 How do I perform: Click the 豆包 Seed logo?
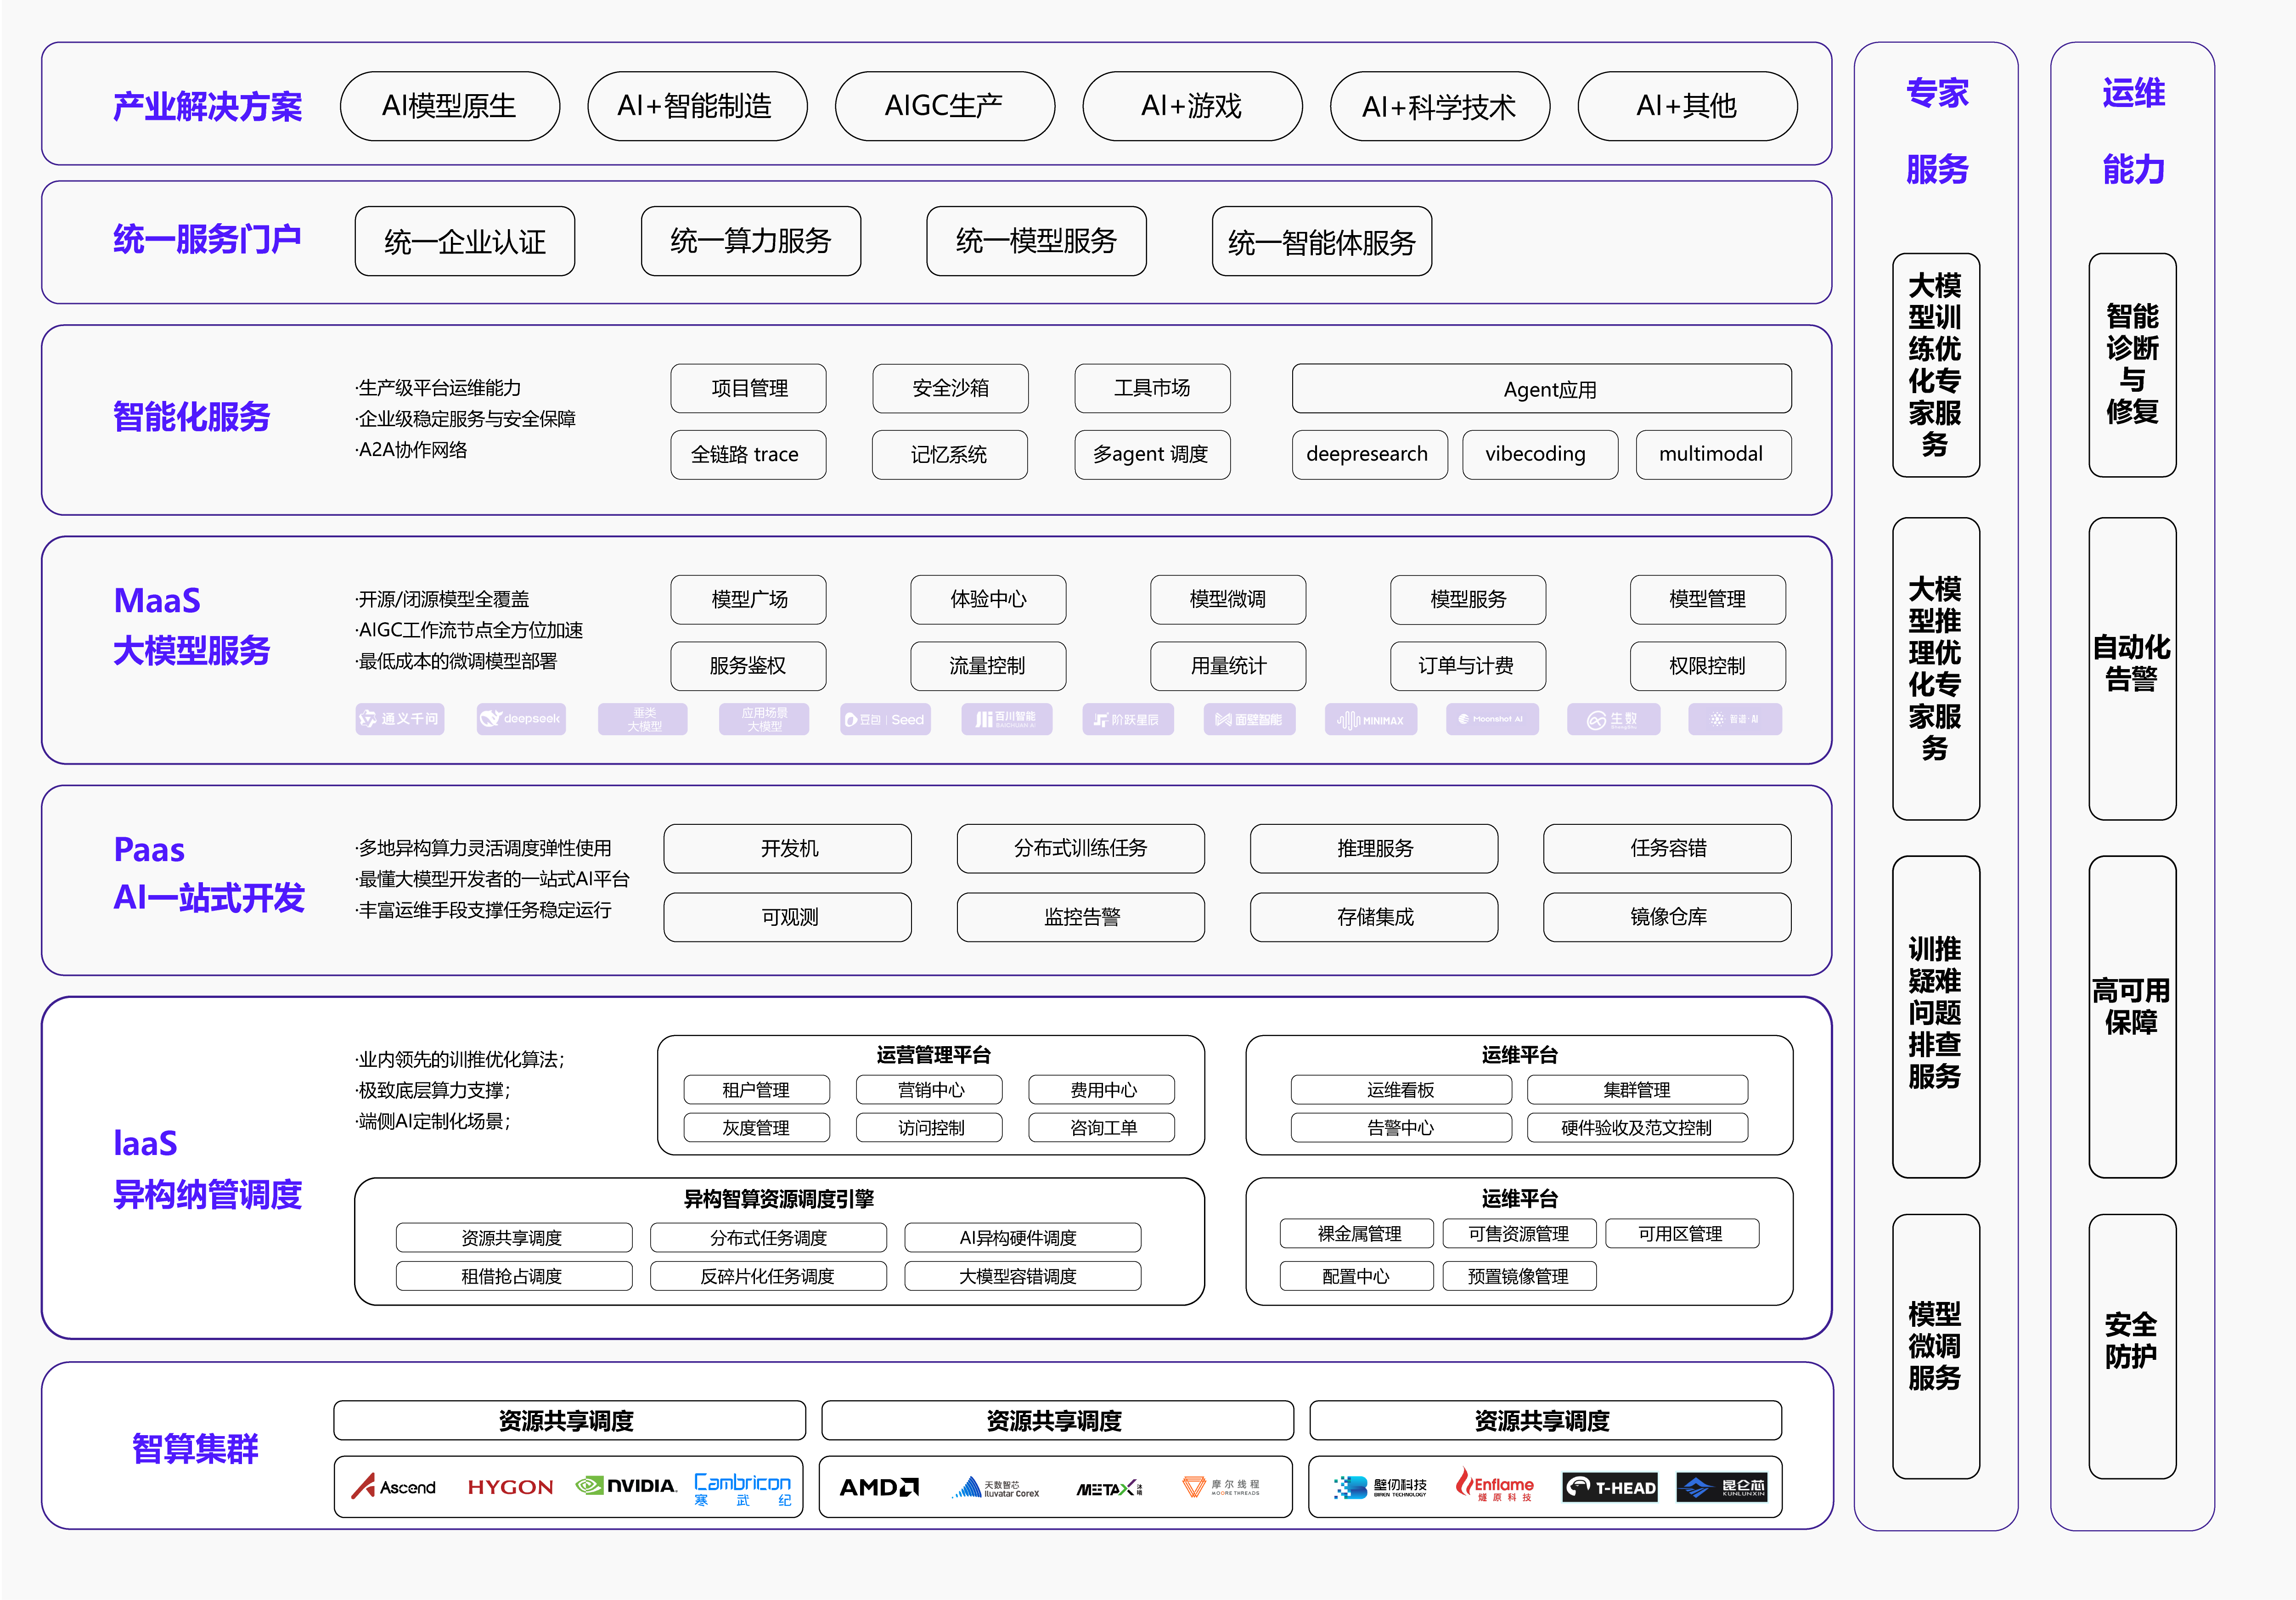[x=885, y=719]
